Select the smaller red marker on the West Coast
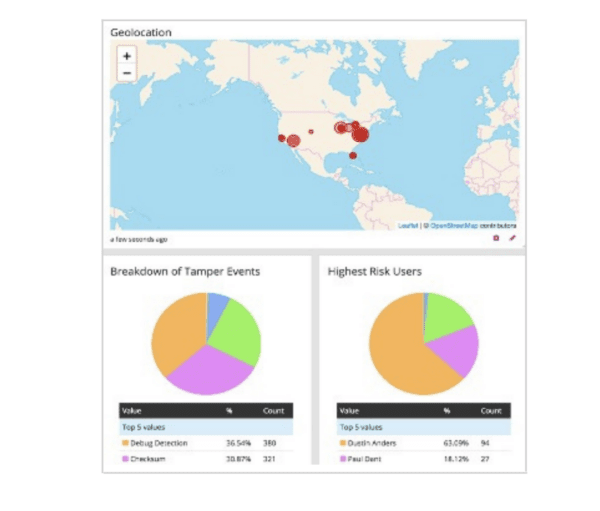The image size is (600, 511). (x=282, y=138)
